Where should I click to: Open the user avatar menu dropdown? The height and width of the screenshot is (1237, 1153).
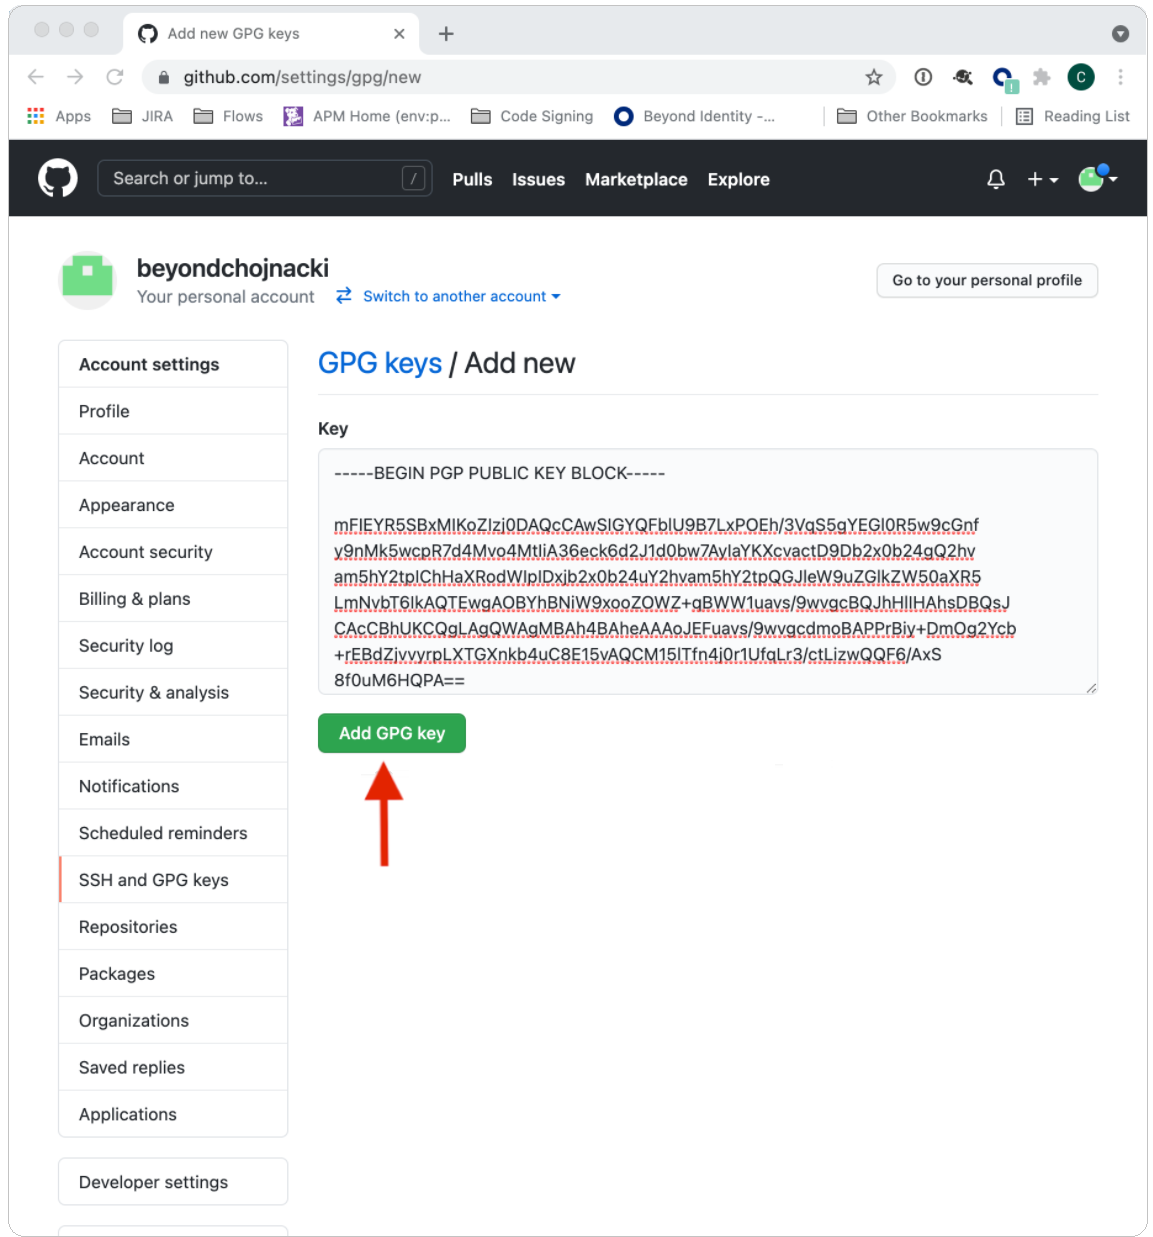[x=1097, y=179]
